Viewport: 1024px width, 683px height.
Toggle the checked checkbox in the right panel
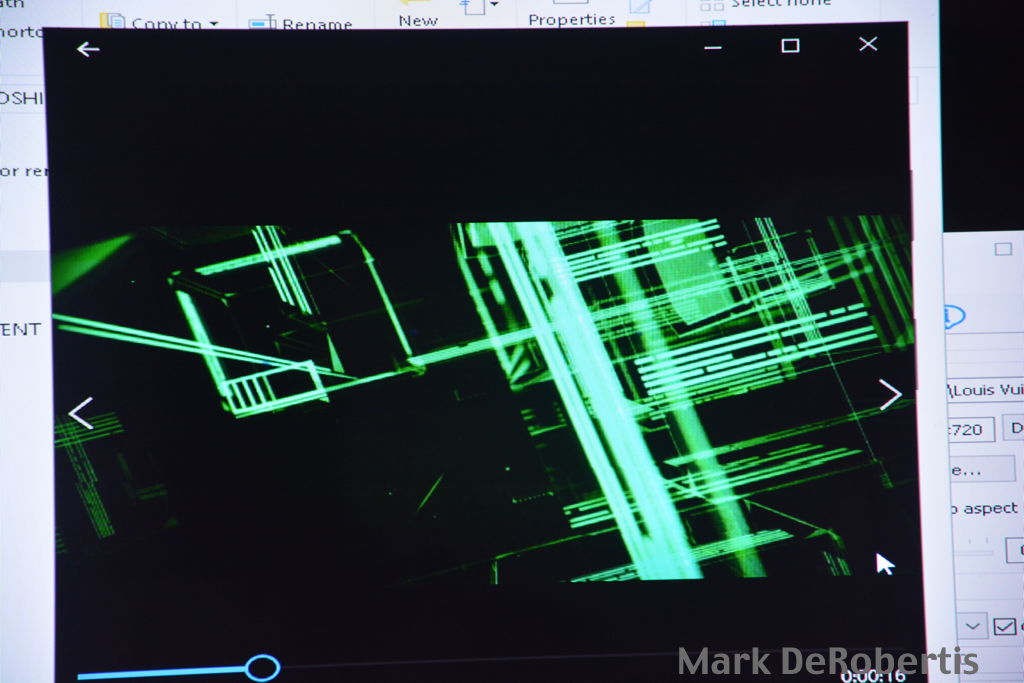pyautogui.click(x=1004, y=627)
